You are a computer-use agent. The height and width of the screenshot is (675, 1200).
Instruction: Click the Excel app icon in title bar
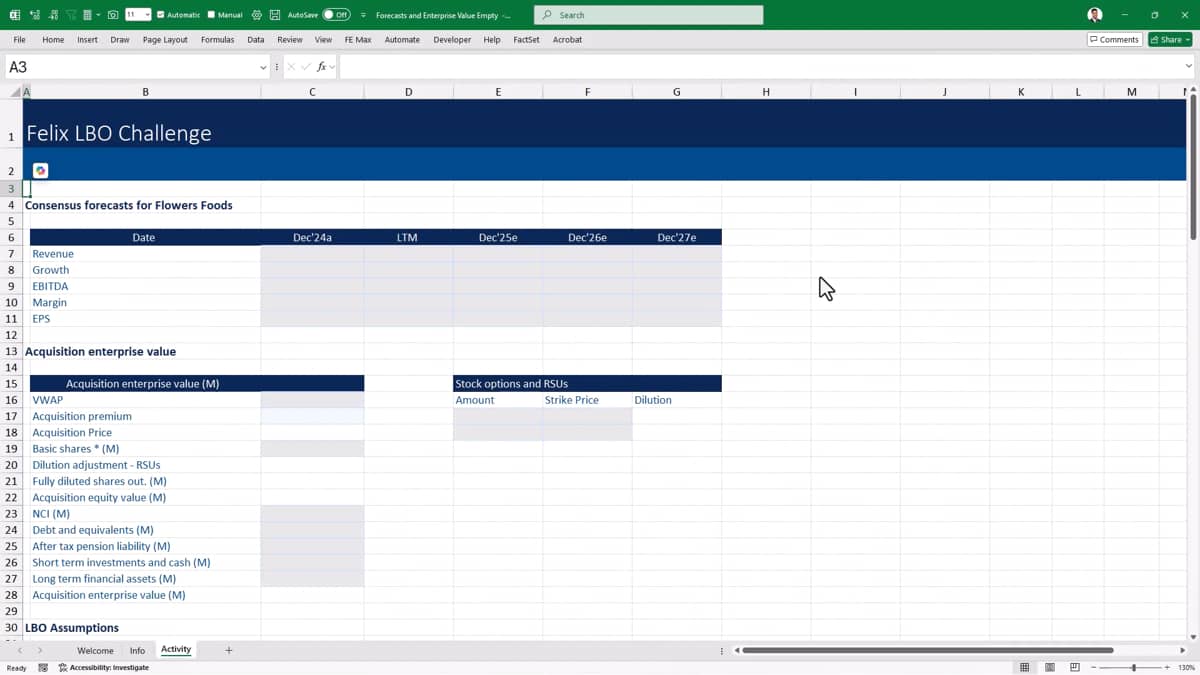[15, 15]
